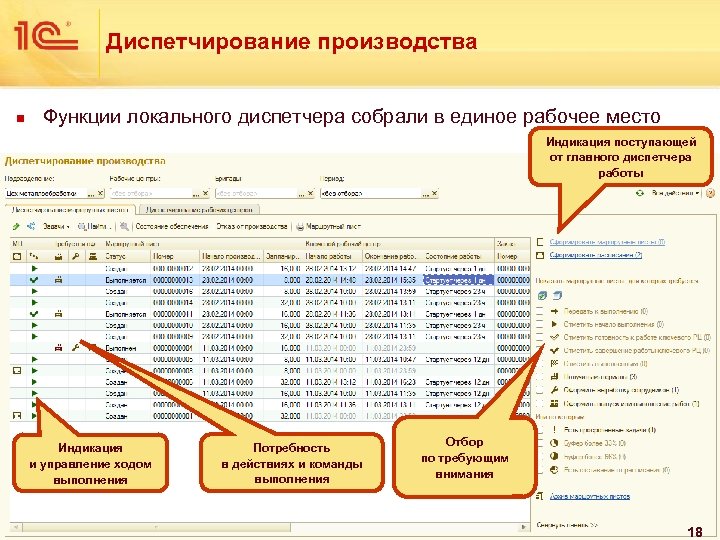Click the horizontal scrollbar left arrow
Image resolution: width=720 pixels, height=540 pixels.
tap(16, 527)
